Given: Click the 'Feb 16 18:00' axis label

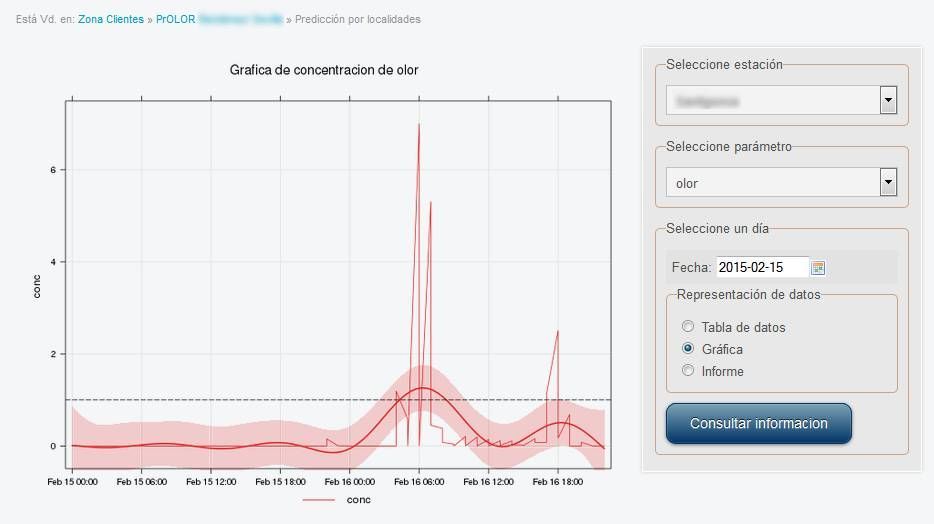Looking at the screenshot, I should tap(558, 482).
